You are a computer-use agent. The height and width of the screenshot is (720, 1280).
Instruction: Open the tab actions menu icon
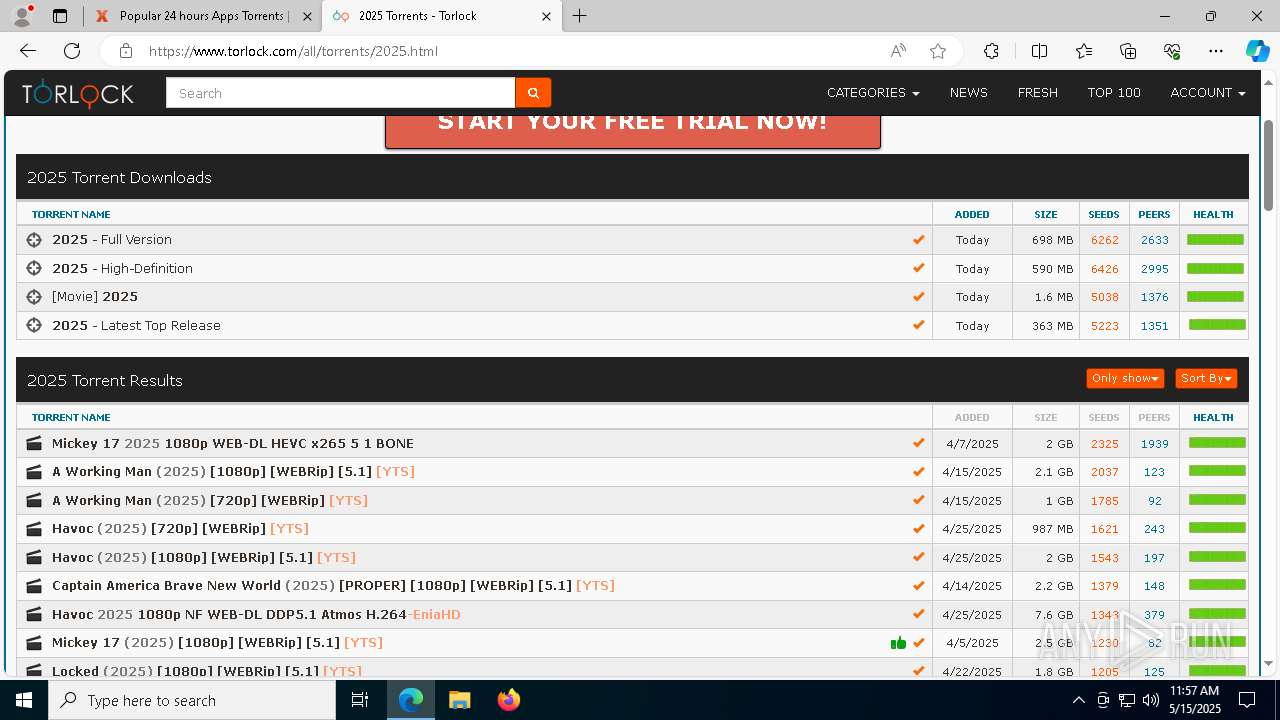[60, 16]
